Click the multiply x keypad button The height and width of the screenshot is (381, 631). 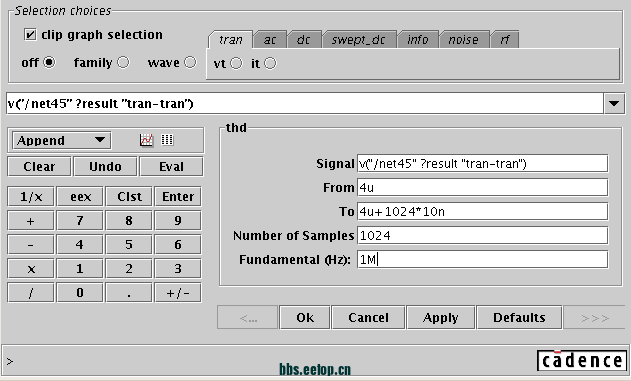click(31, 269)
